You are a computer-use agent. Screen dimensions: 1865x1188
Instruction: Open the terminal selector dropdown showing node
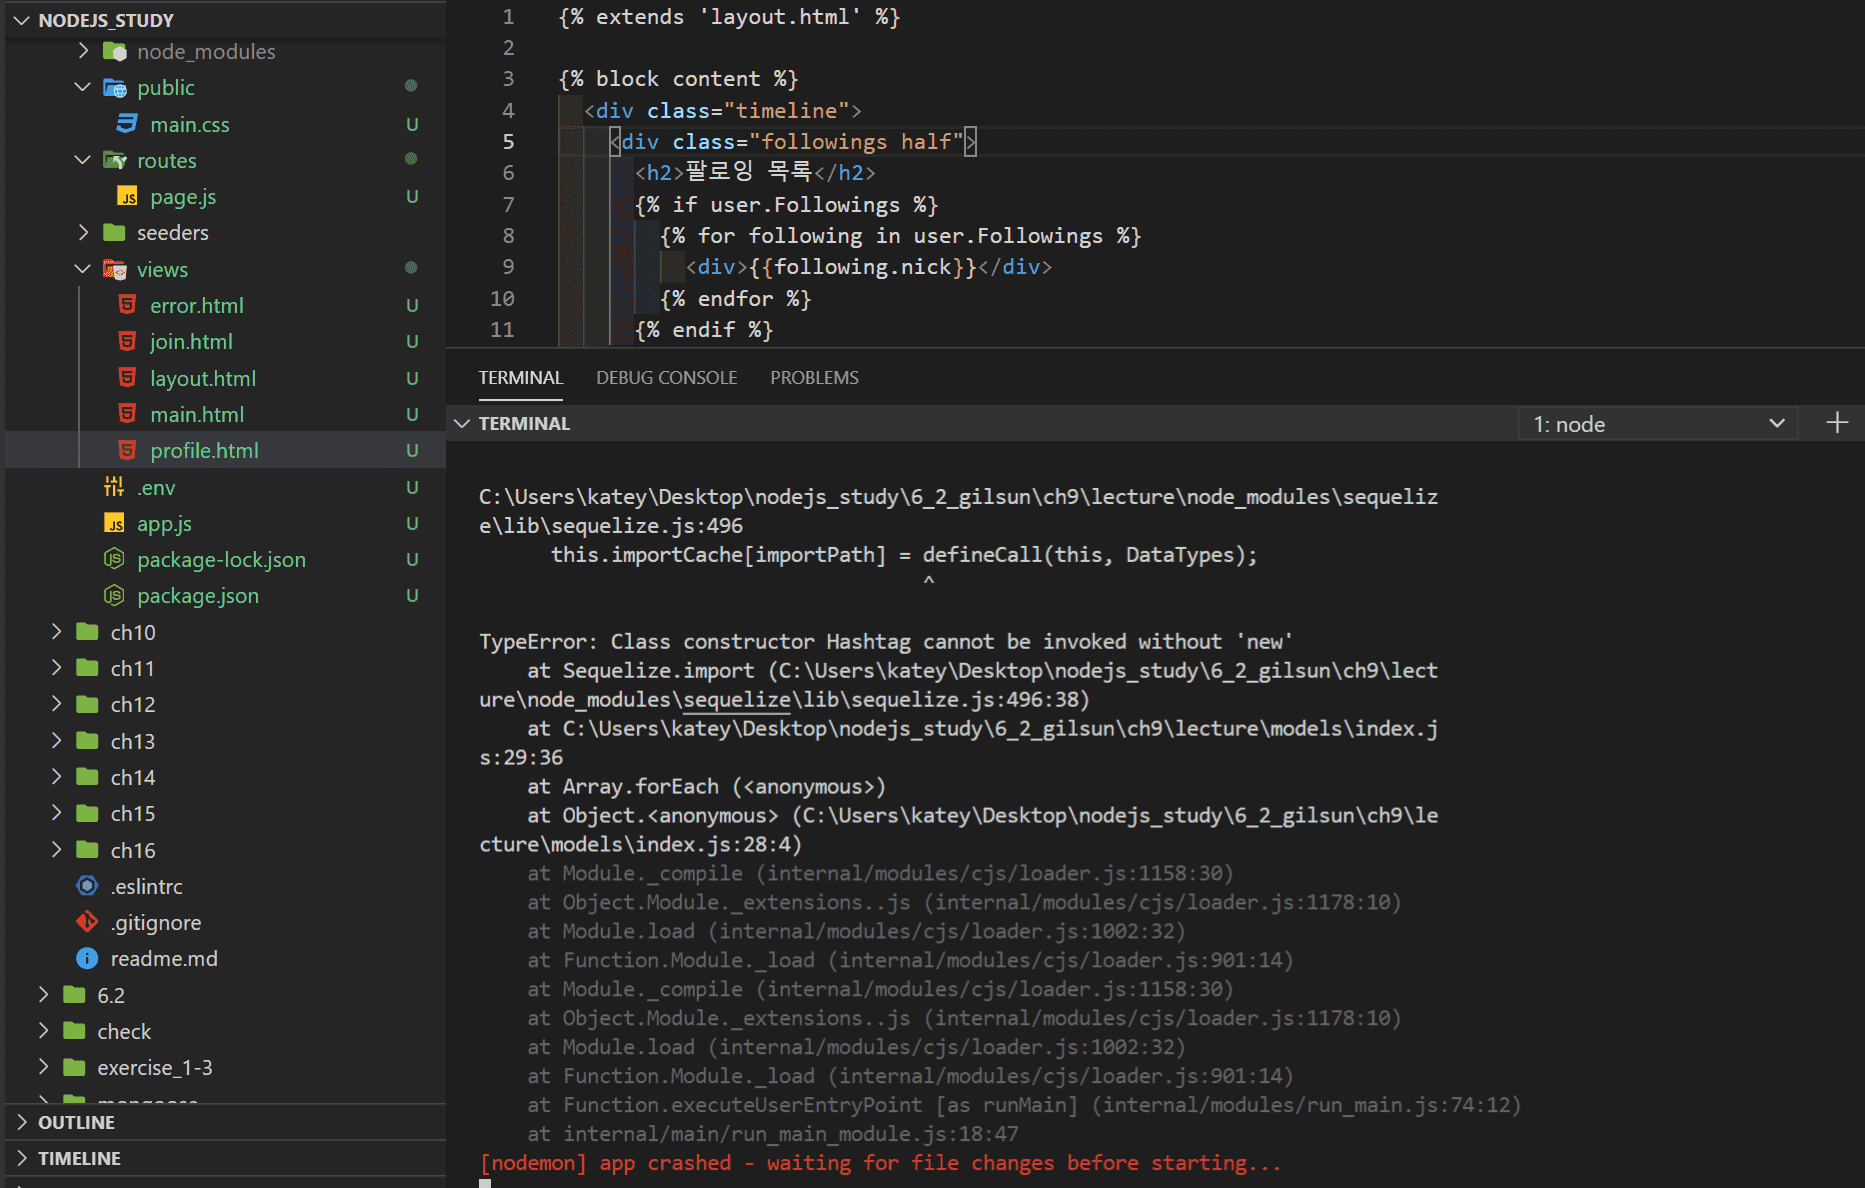1657,424
